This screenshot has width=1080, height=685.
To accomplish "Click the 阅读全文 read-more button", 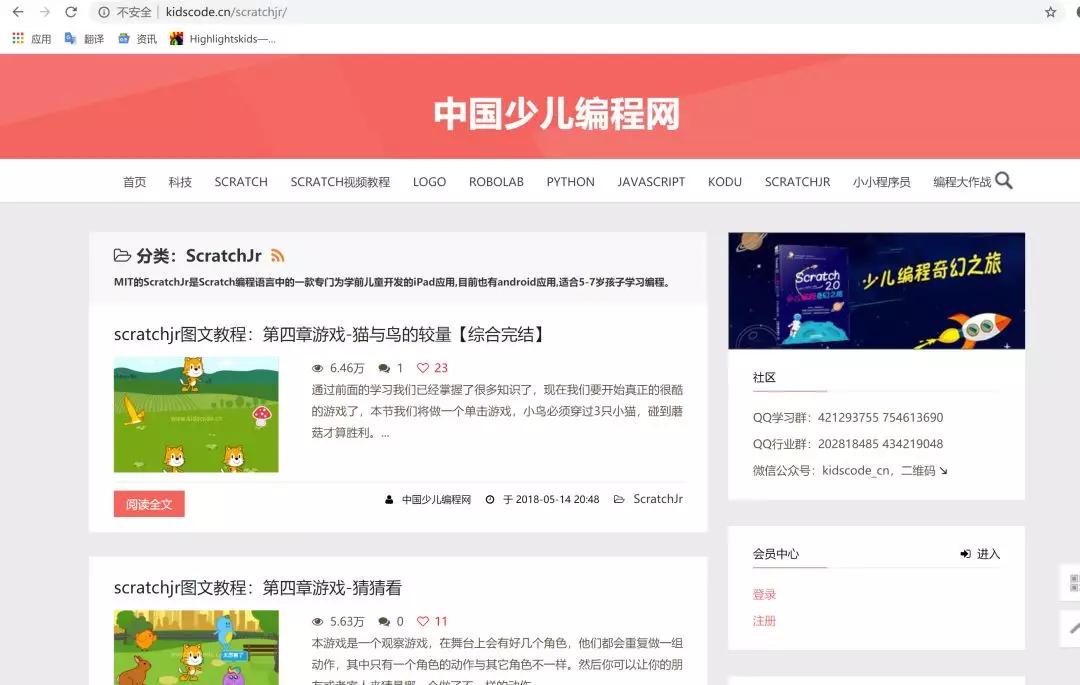I will click(148, 505).
